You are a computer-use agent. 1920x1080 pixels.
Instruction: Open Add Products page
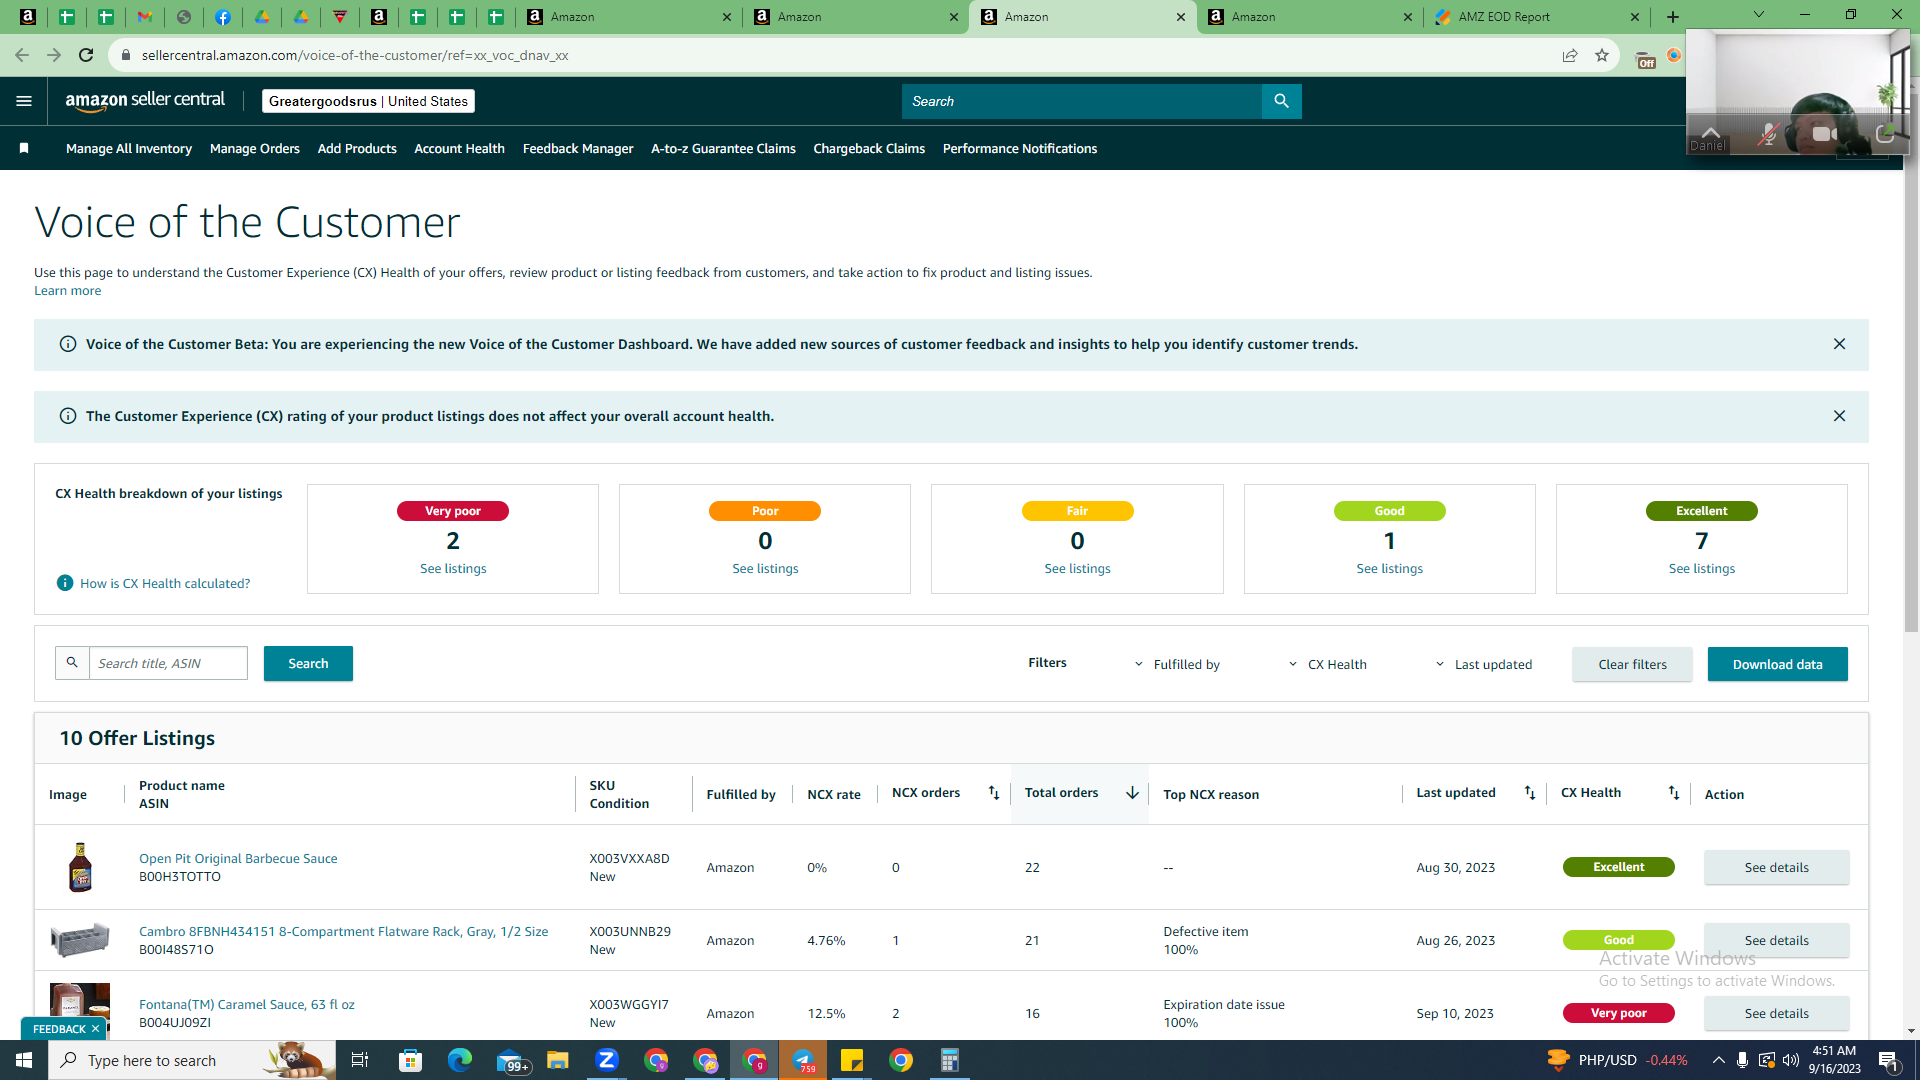(357, 148)
